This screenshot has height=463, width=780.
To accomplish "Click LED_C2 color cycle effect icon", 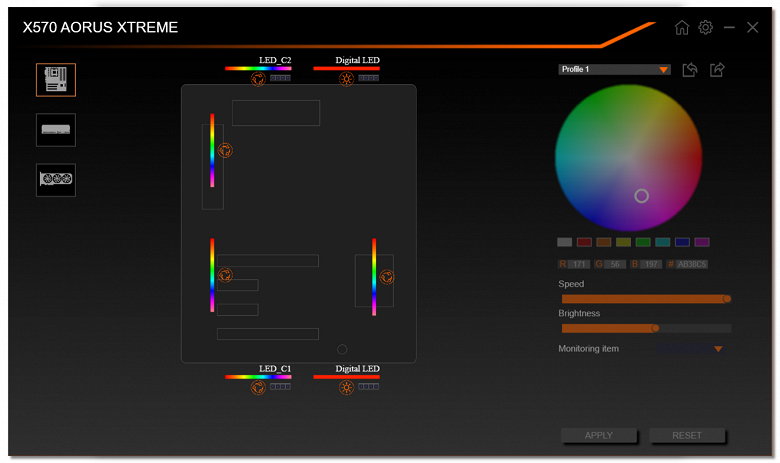I will [258, 79].
